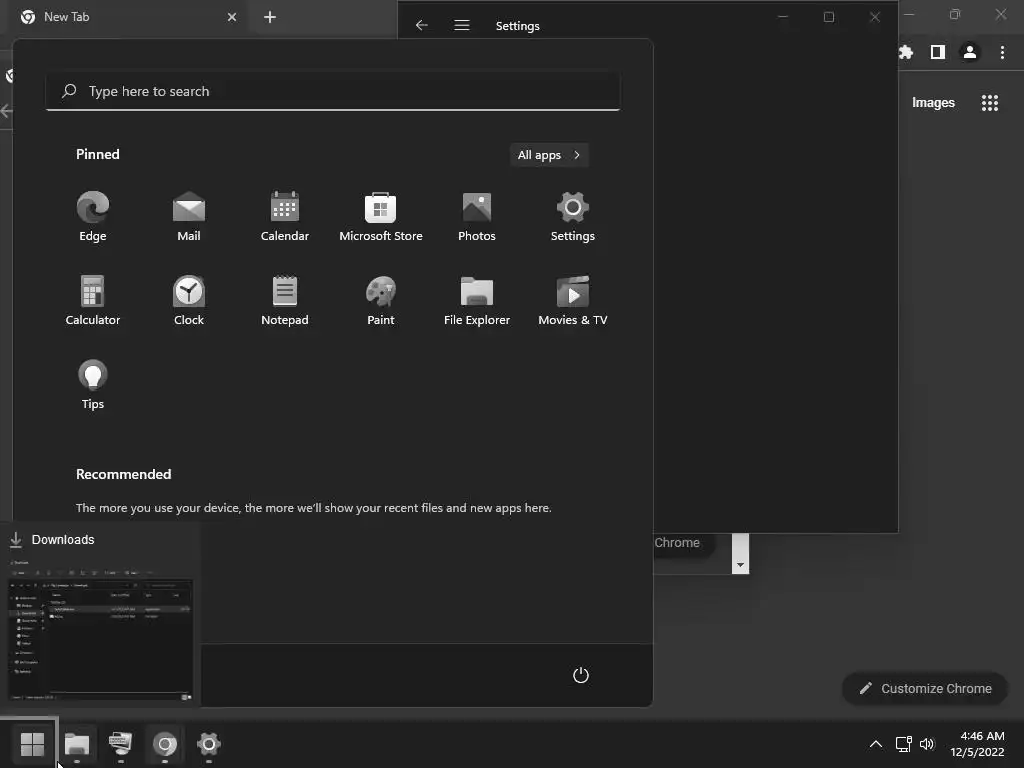Click the on-screen keyboard taskbar icon

pos(120,743)
